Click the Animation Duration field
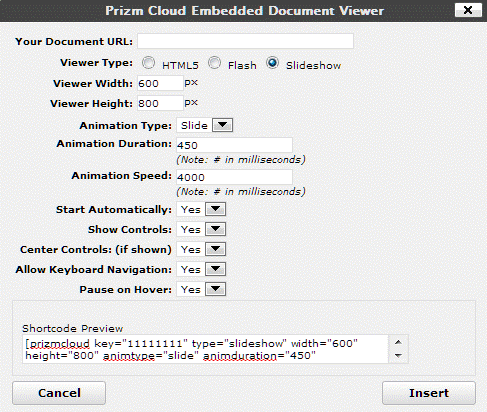This screenshot has height=412, width=487. (234, 145)
